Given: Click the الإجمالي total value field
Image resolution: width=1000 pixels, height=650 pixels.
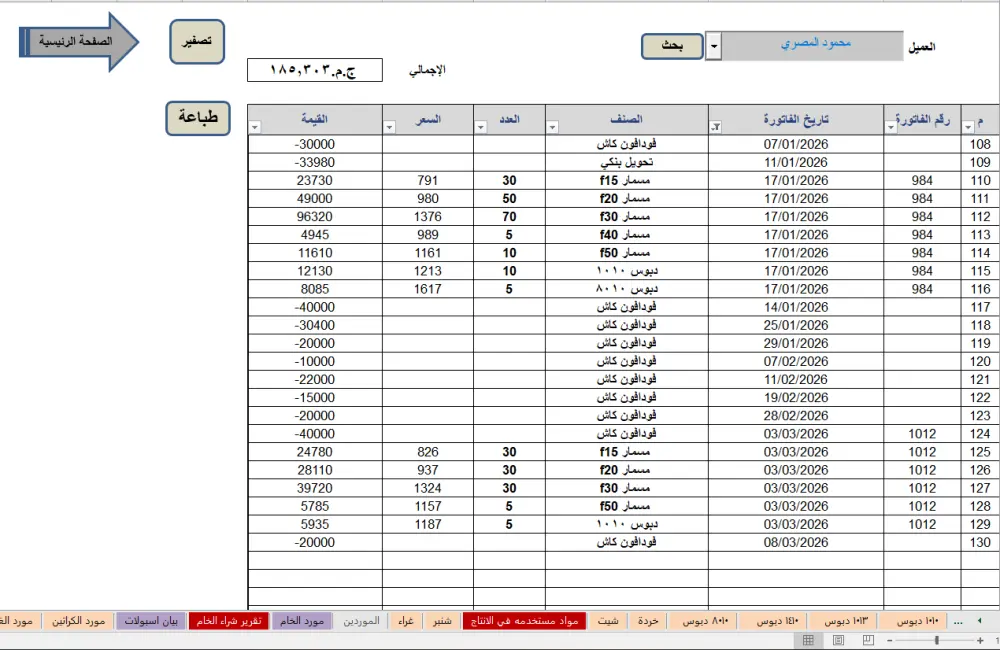Looking at the screenshot, I should pyautogui.click(x=315, y=70).
